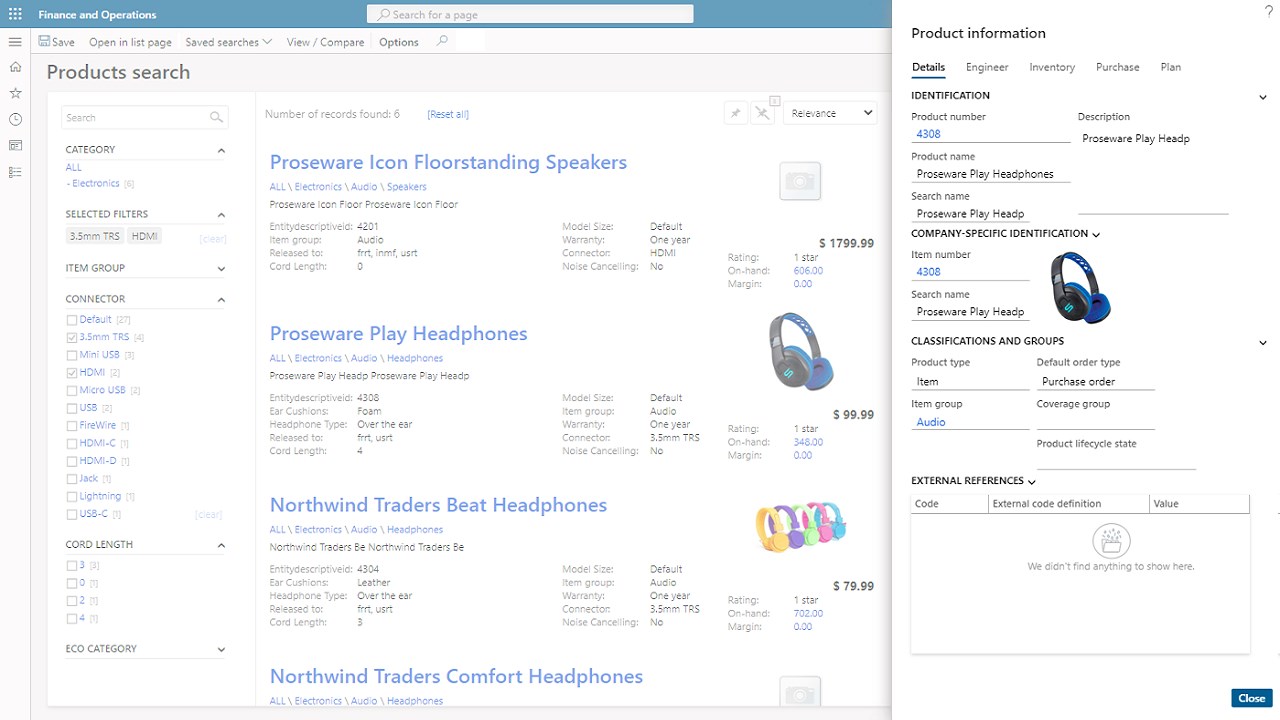Click the pin product icon
This screenshot has height=720, width=1280.
pos(735,113)
